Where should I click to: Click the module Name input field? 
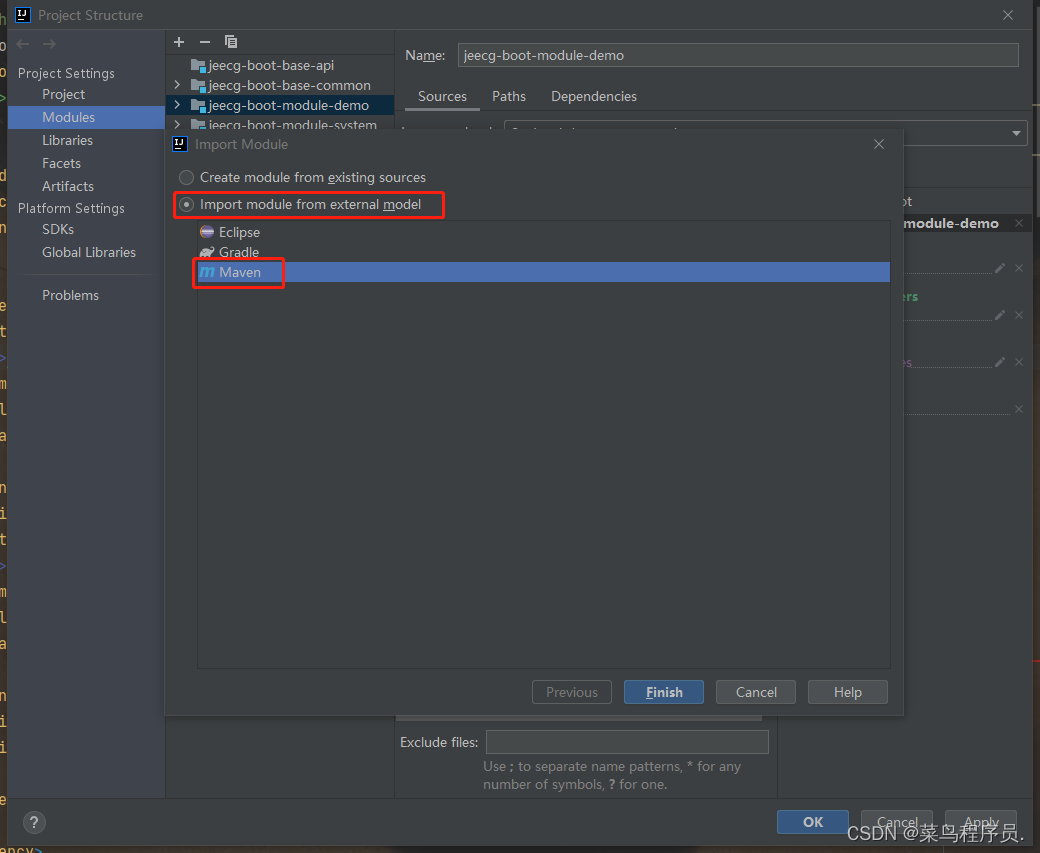click(738, 55)
